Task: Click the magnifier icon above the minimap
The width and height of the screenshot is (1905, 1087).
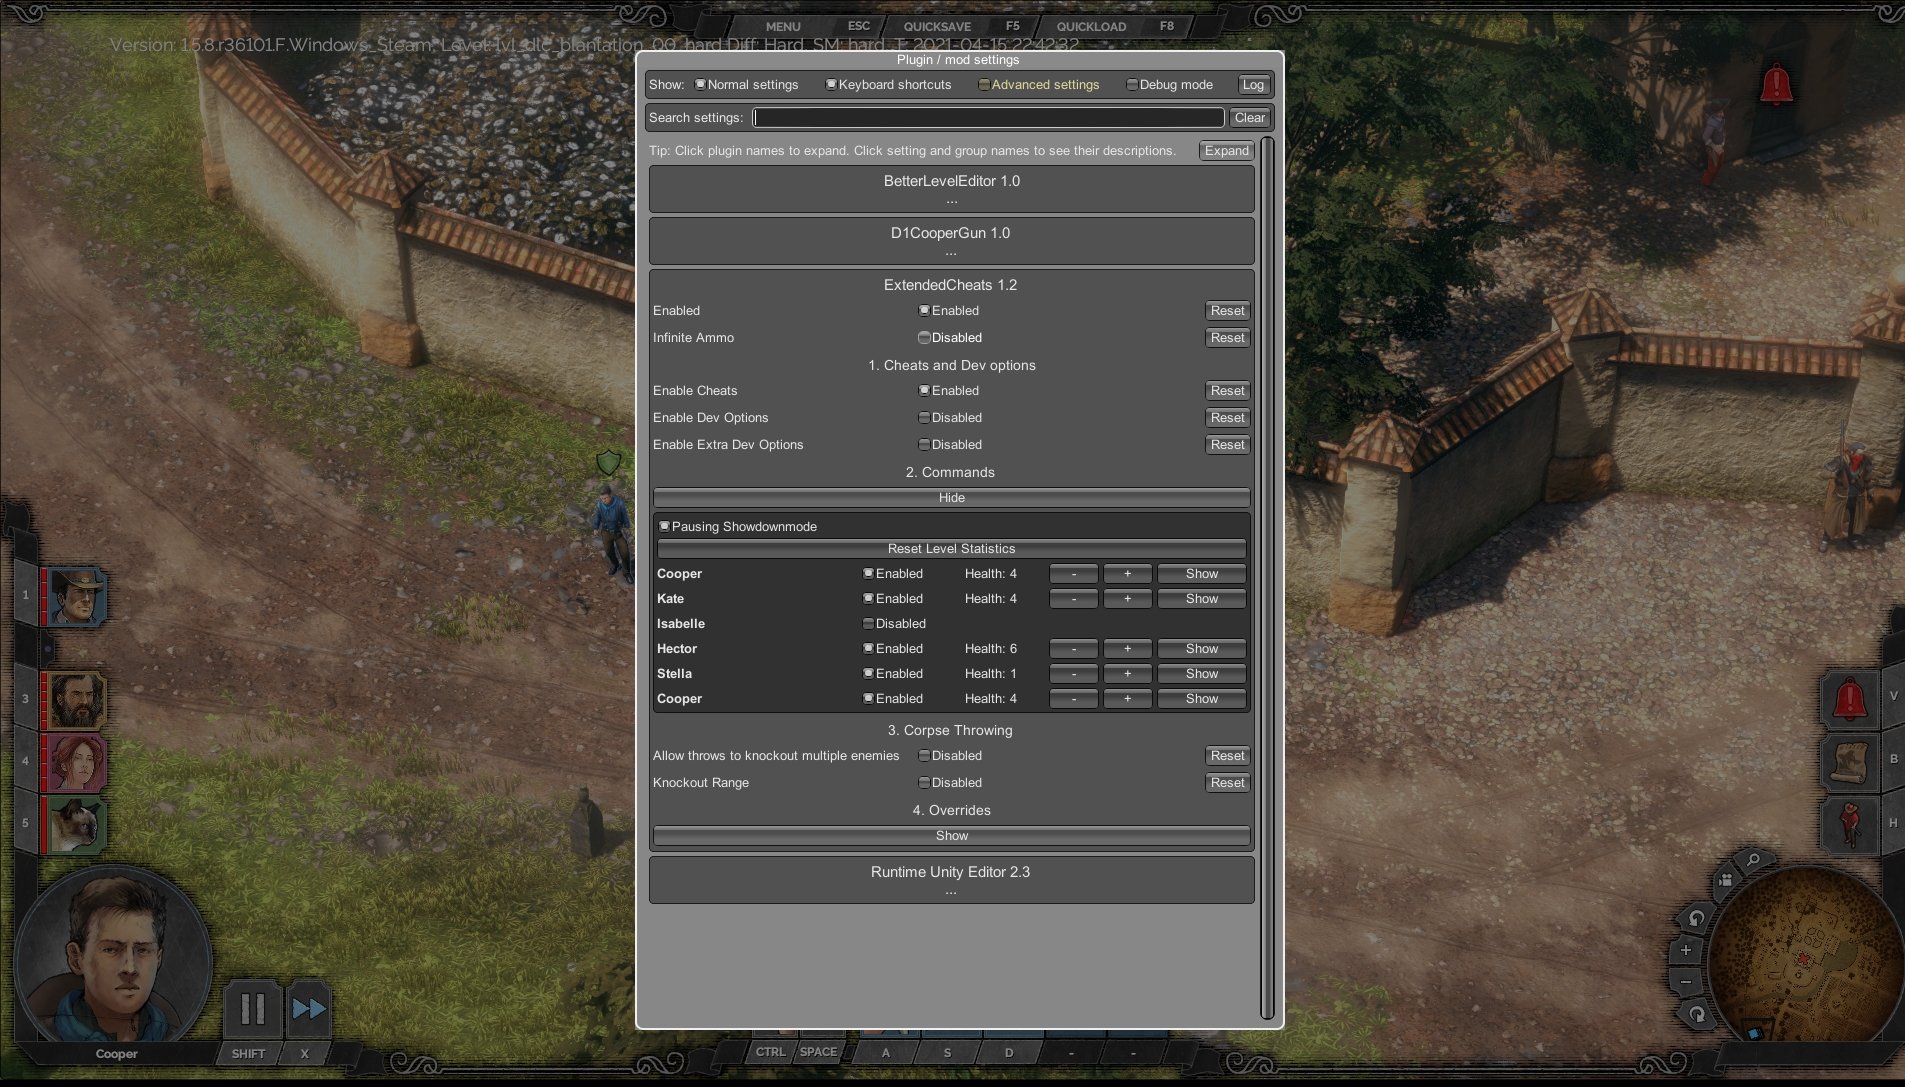Action: [x=1753, y=859]
